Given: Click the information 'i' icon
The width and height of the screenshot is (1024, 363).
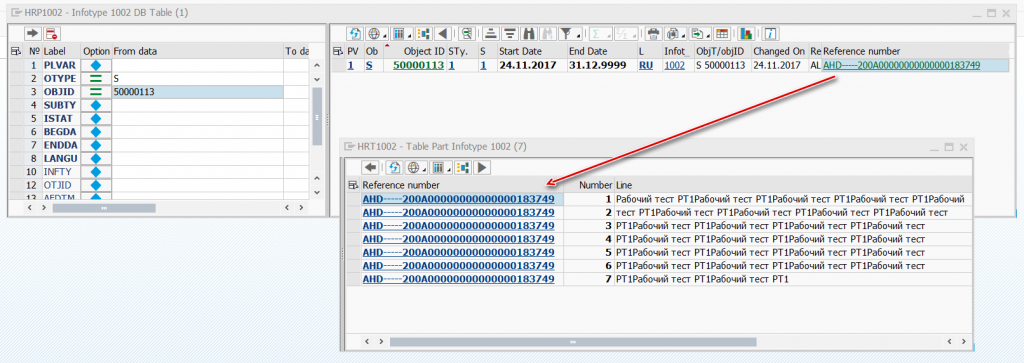Looking at the screenshot, I should coord(771,33).
